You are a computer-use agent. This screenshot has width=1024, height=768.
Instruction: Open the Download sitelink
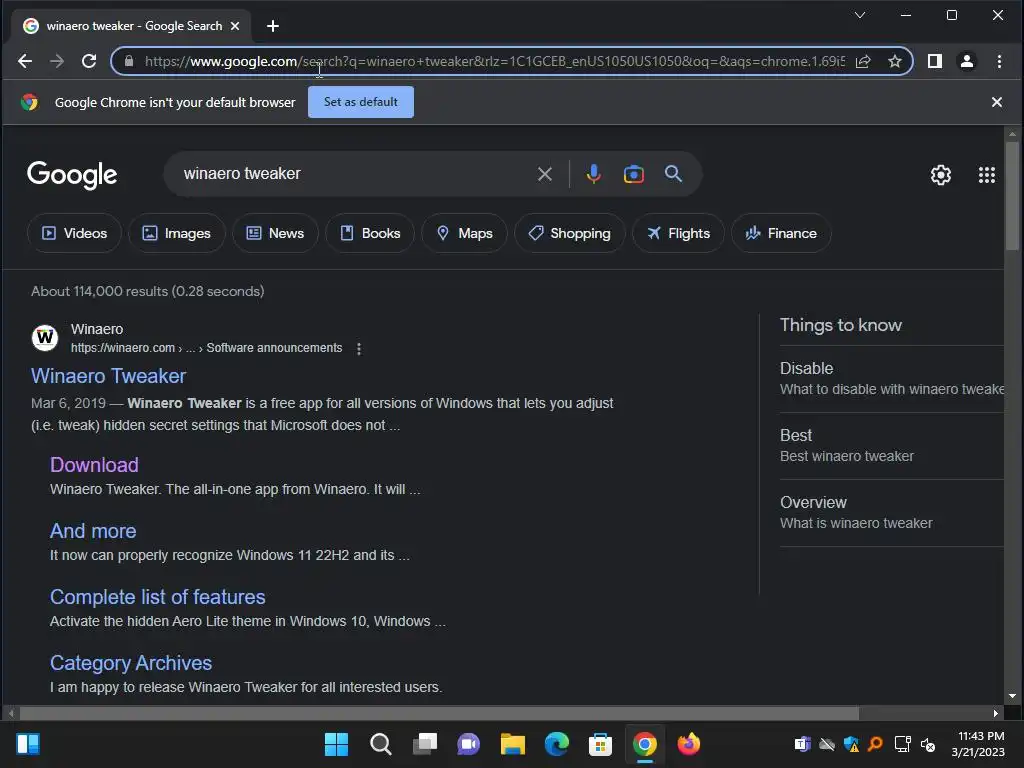(94, 465)
